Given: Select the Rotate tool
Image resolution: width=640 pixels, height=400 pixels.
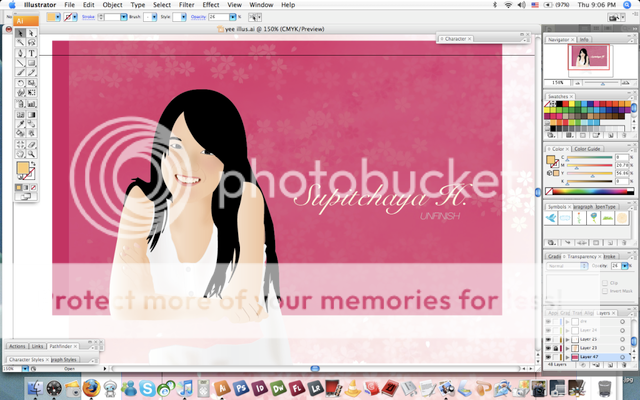Looking at the screenshot, I should (20, 83).
